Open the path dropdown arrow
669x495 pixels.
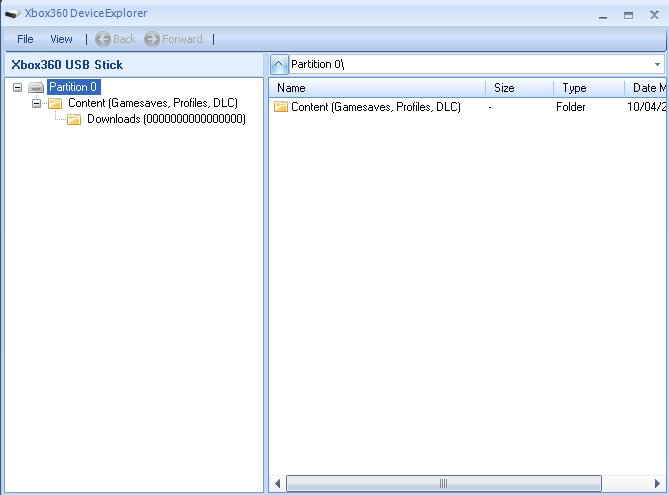click(657, 64)
